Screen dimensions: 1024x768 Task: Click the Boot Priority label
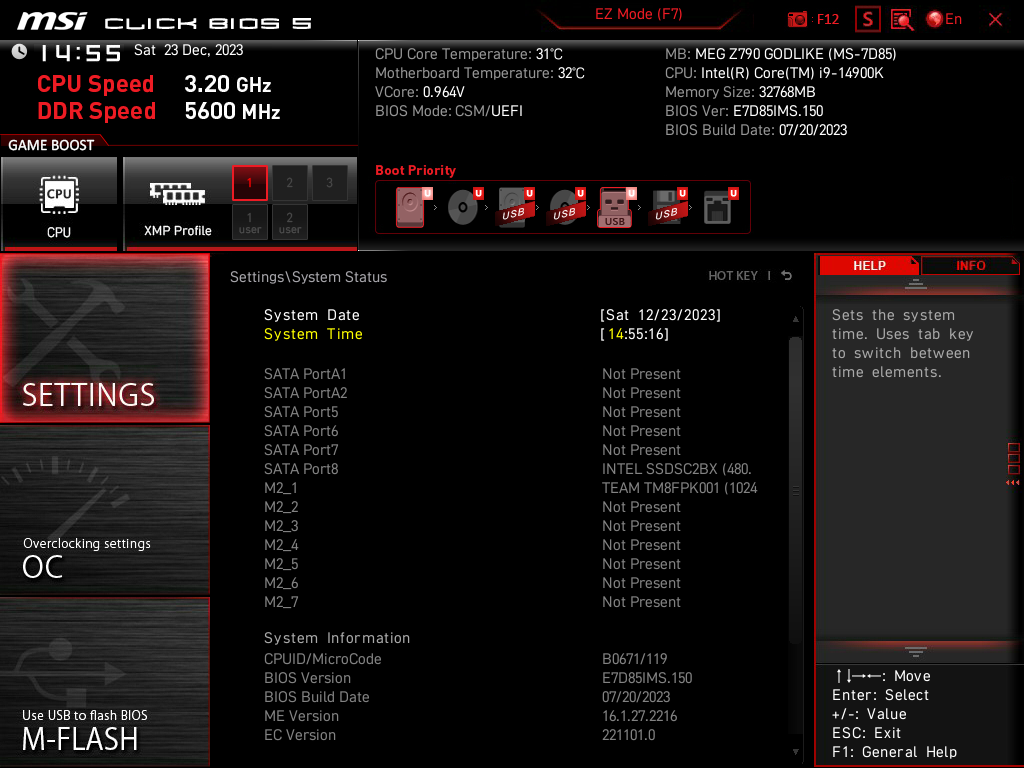415,170
